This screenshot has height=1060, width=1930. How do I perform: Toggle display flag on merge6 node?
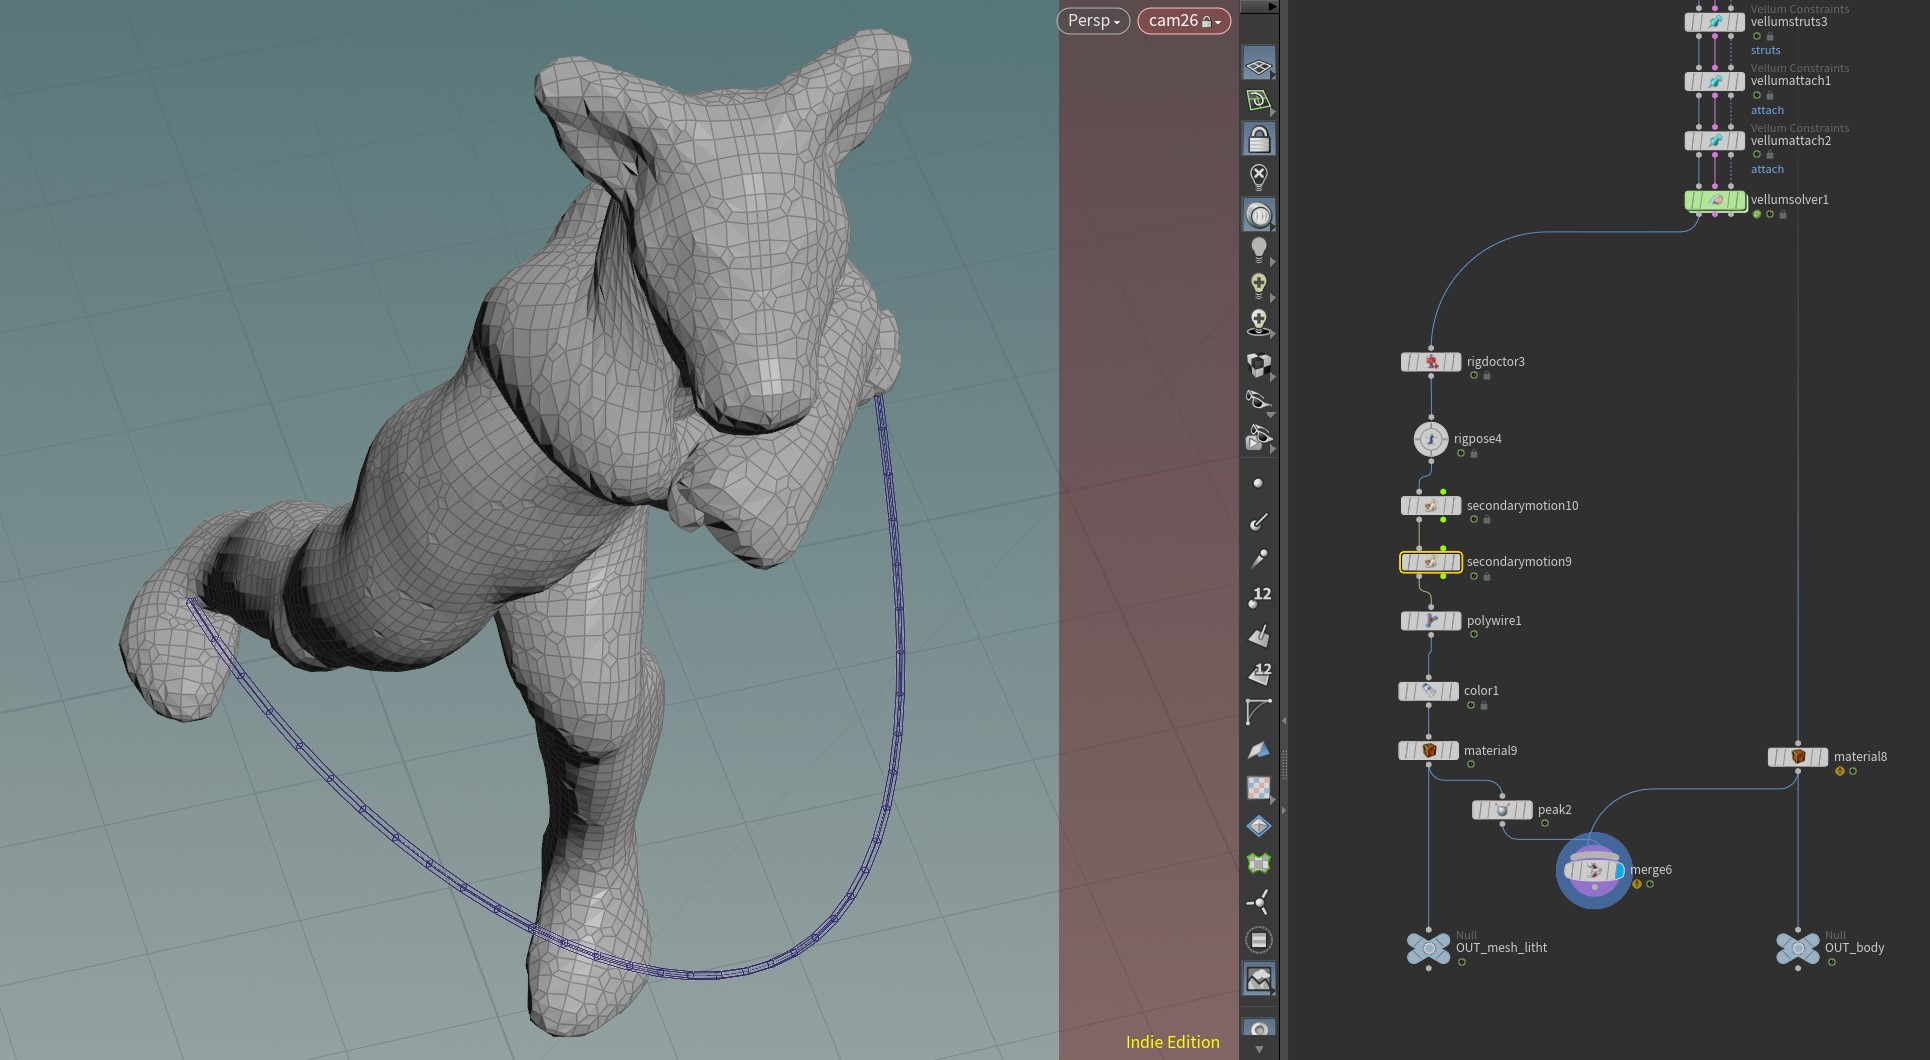click(1618, 871)
